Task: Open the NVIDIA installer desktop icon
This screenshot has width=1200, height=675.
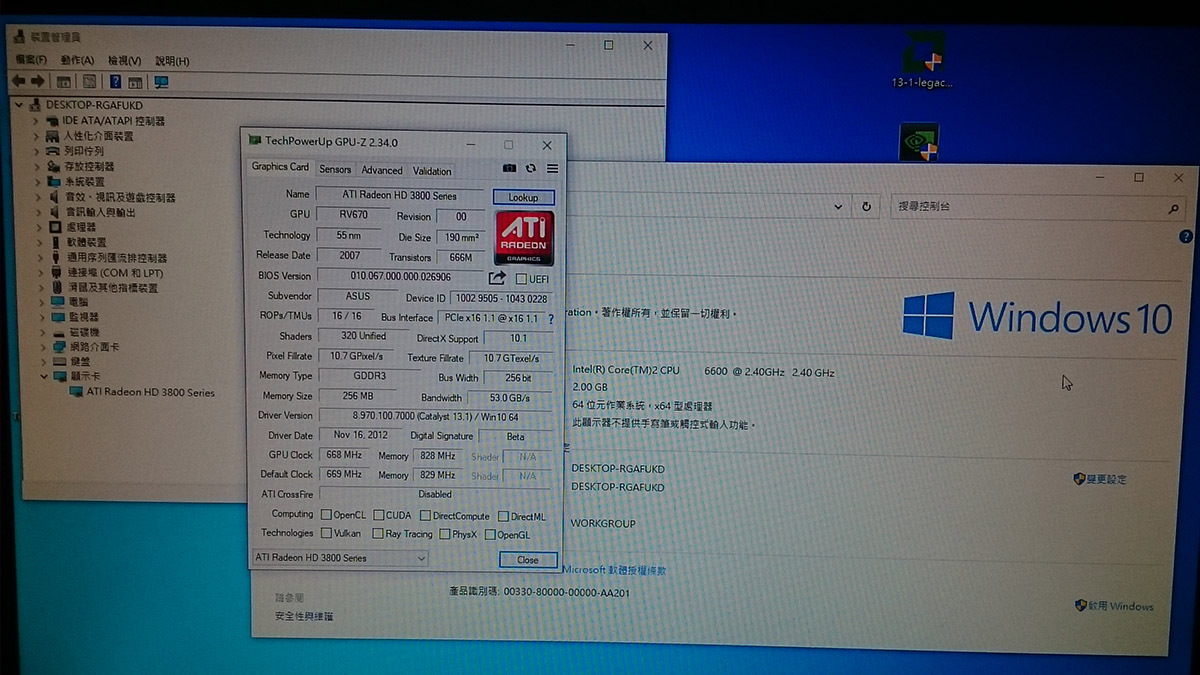Action: (x=919, y=141)
